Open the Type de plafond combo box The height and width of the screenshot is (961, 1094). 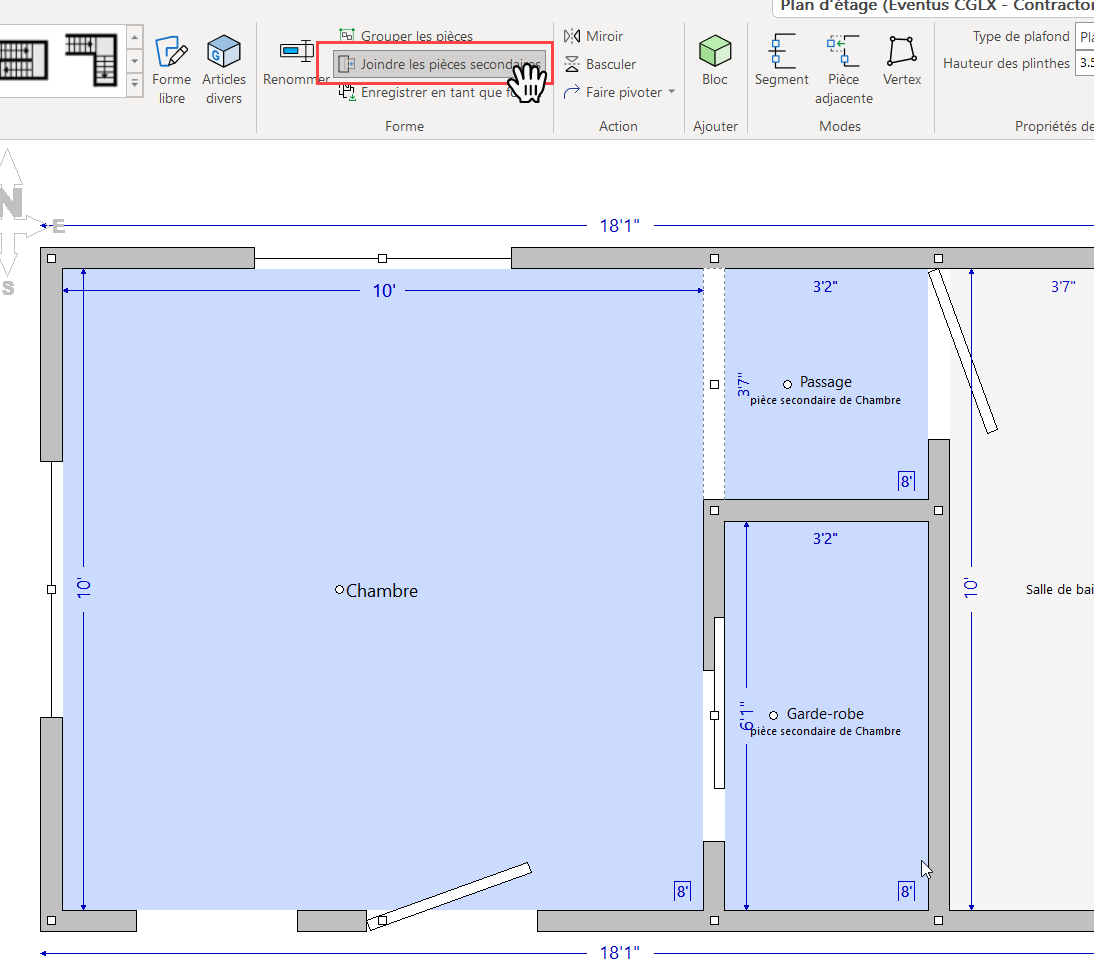(1084, 36)
